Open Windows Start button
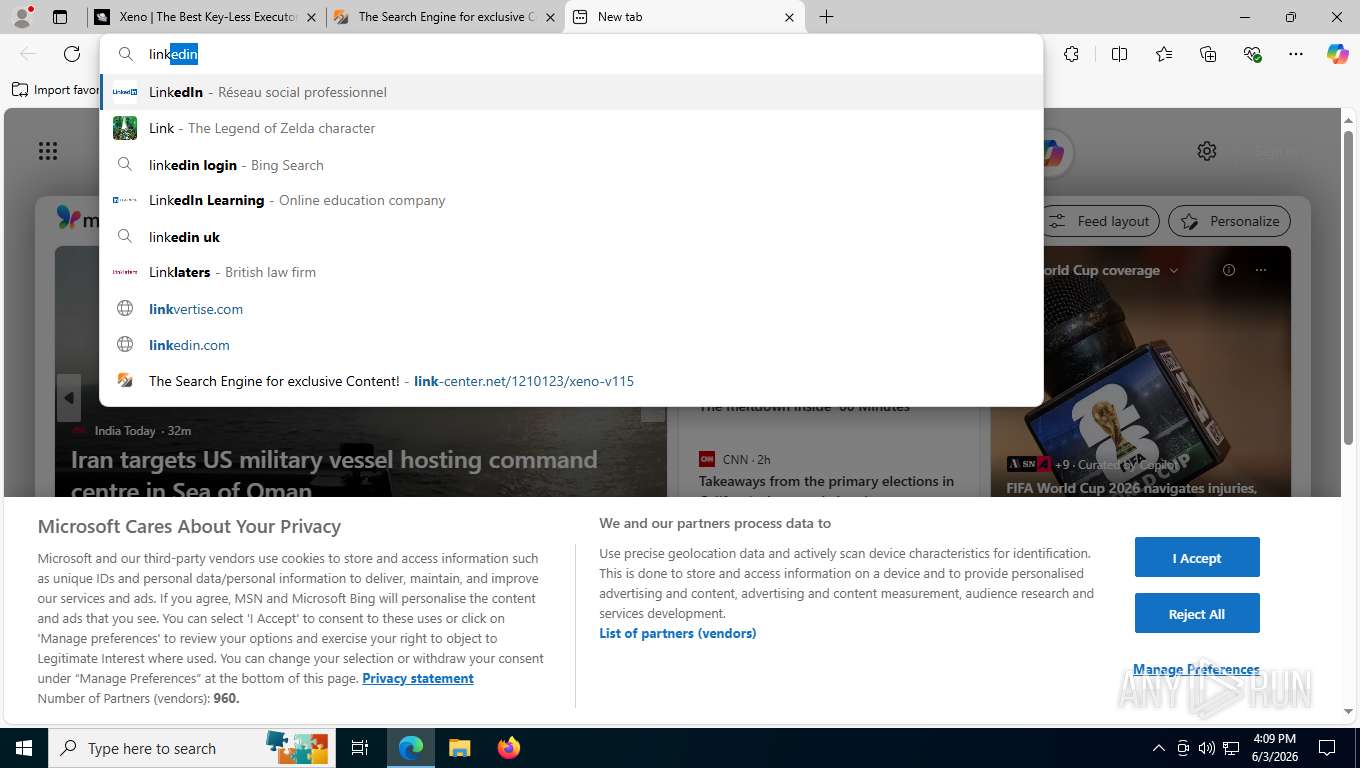Viewport: 1360px width, 768px height. [23, 748]
